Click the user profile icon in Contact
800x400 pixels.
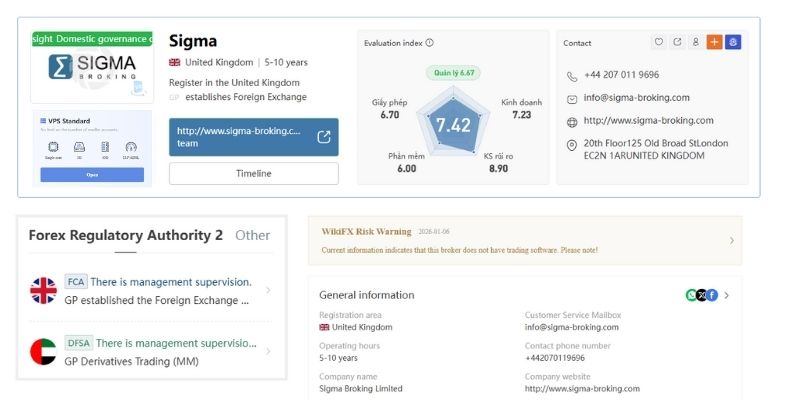click(x=695, y=42)
